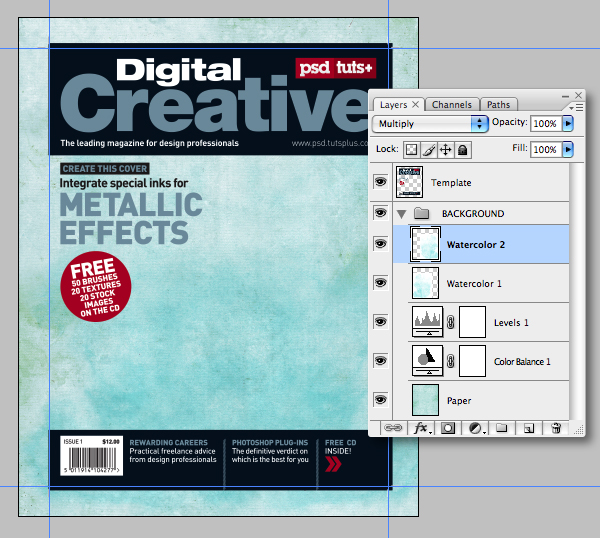Open the layer style fx menu
The height and width of the screenshot is (538, 600).
click(x=422, y=428)
